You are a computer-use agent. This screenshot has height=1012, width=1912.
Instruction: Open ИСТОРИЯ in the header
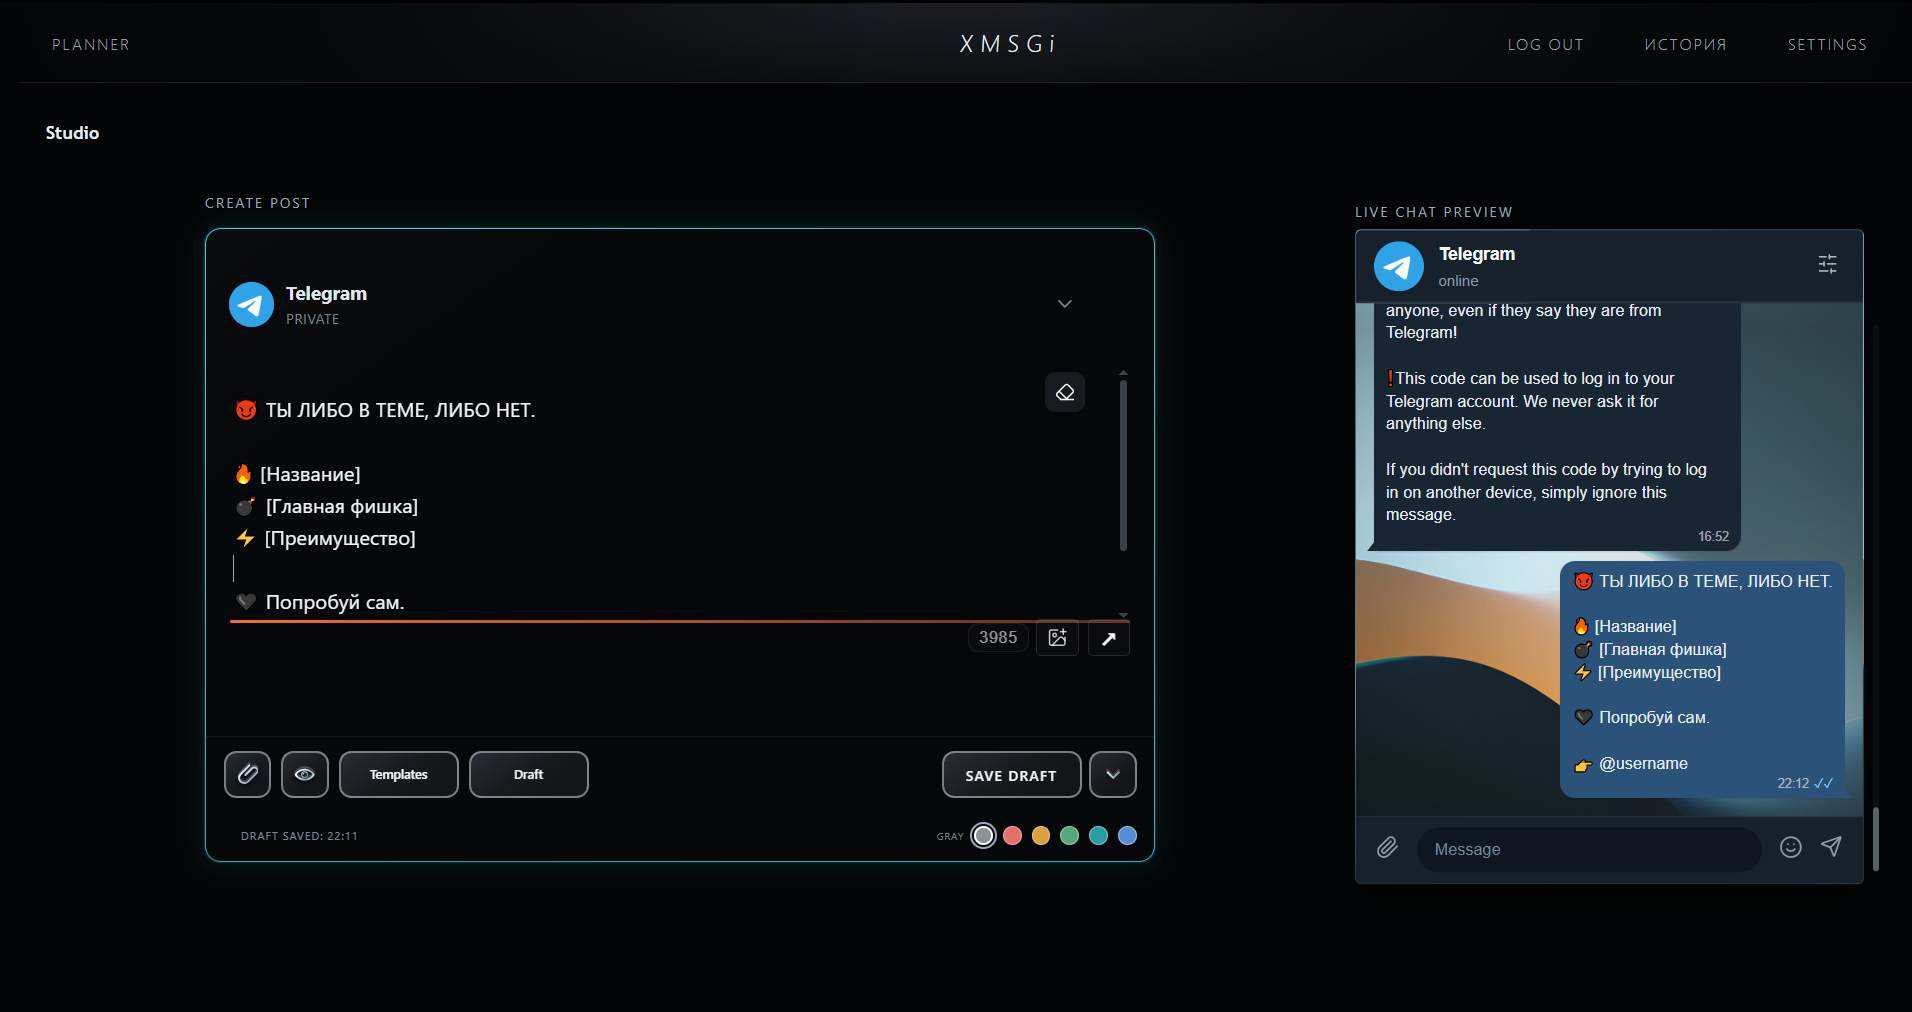coord(1686,45)
